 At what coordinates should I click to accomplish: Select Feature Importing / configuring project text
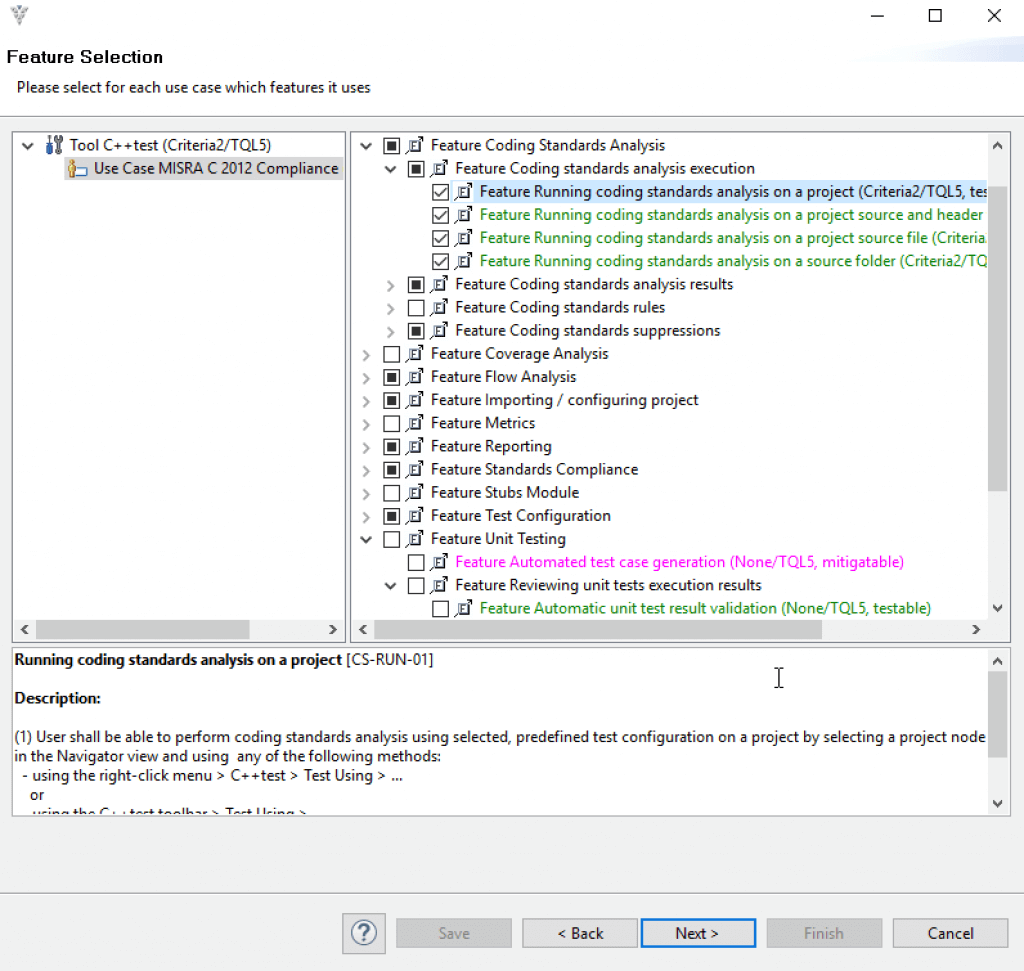click(x=564, y=400)
